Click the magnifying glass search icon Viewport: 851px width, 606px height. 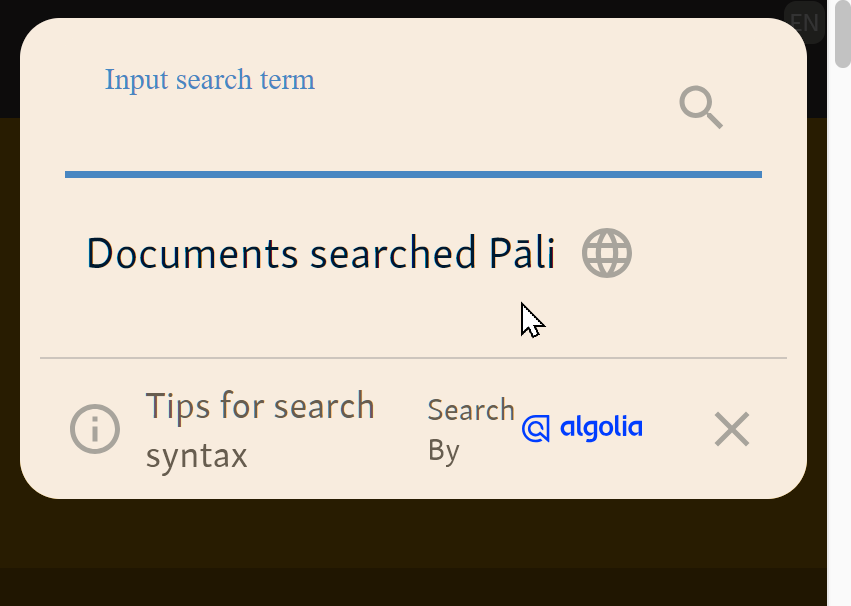pyautogui.click(x=701, y=107)
